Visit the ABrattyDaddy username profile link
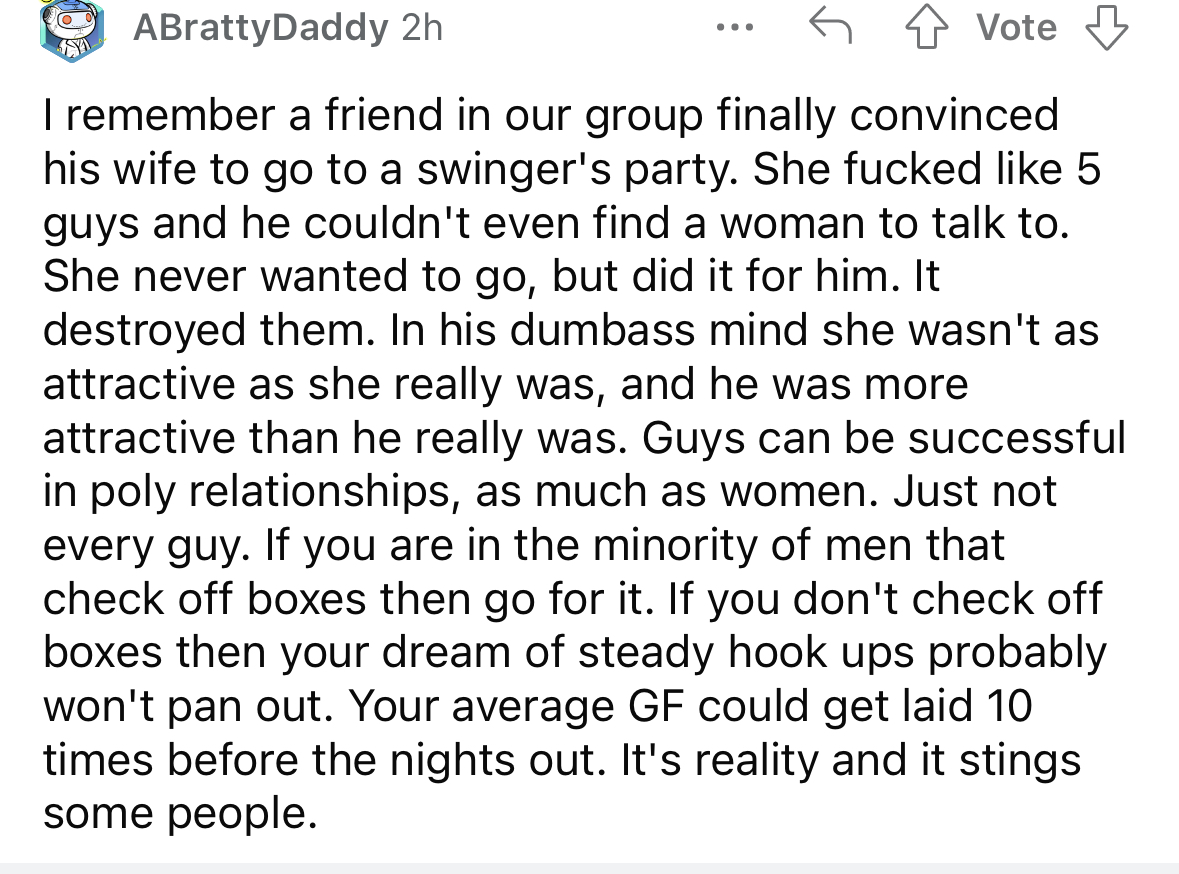This screenshot has width=1179, height=874. [x=261, y=28]
